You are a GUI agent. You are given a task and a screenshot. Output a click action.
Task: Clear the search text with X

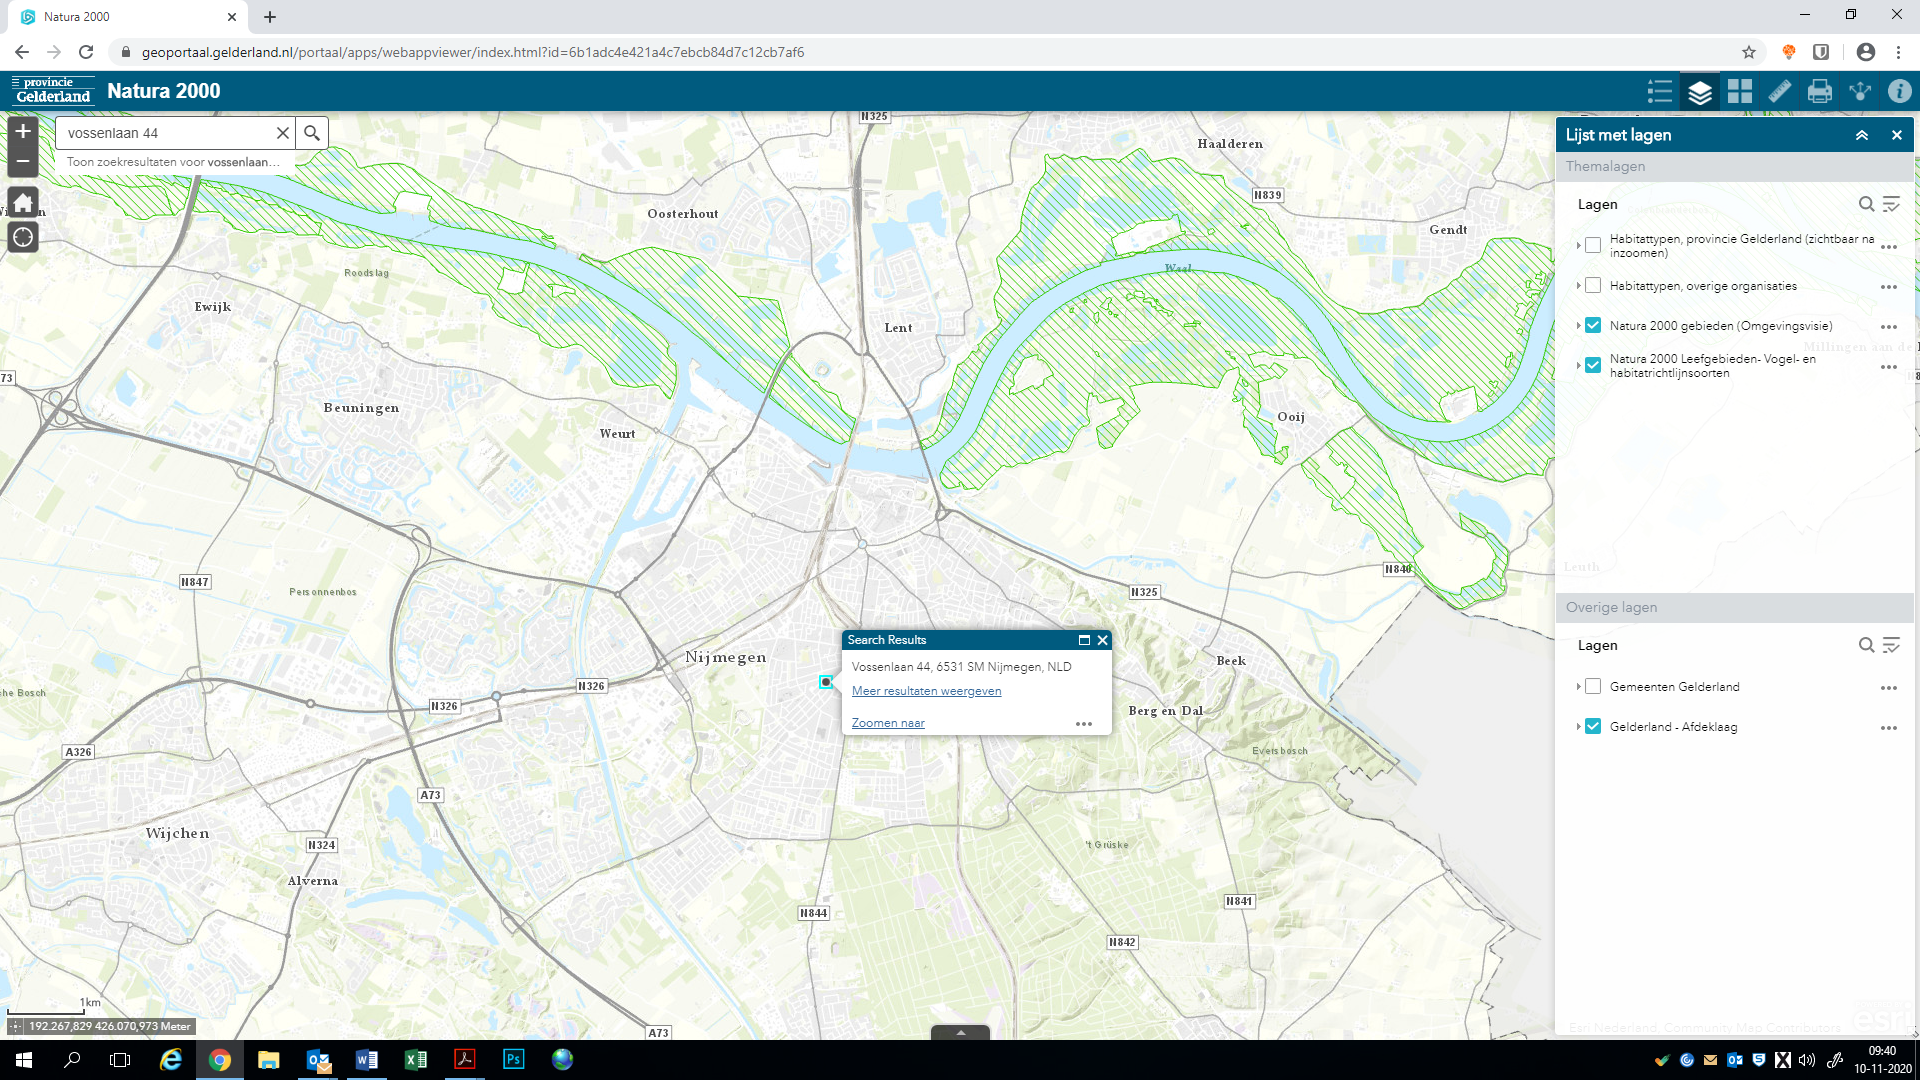click(282, 133)
